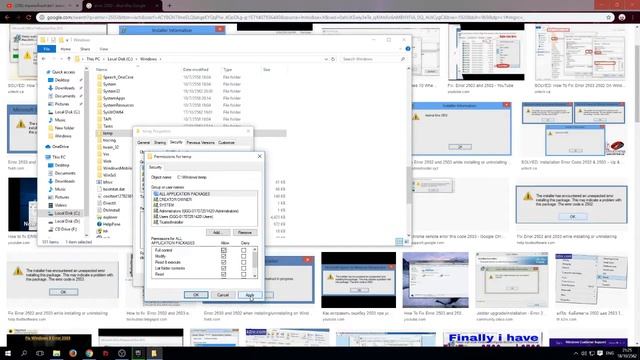Open the Customize tab in temp Properties
This screenshot has width=640, height=360.
226,142
